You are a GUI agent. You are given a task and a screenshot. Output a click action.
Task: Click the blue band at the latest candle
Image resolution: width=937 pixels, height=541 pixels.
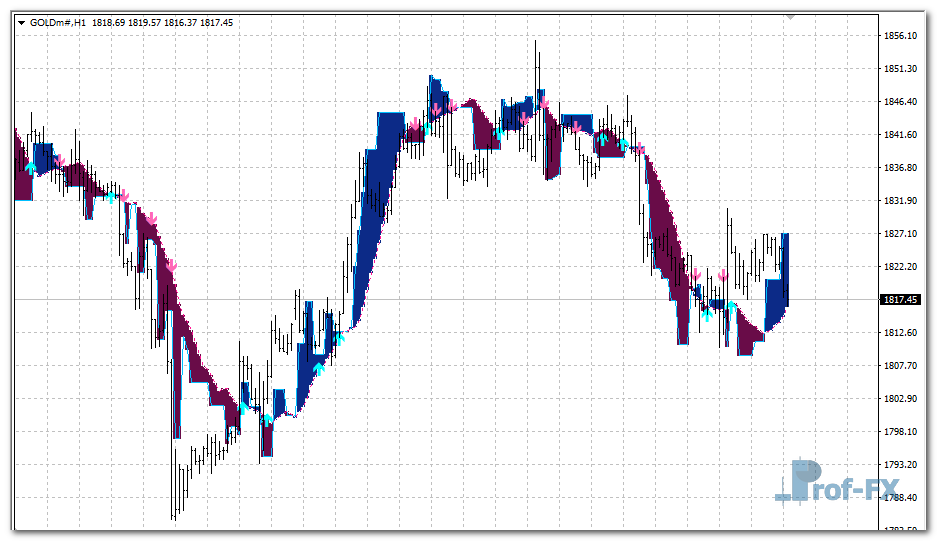pyautogui.click(x=779, y=290)
